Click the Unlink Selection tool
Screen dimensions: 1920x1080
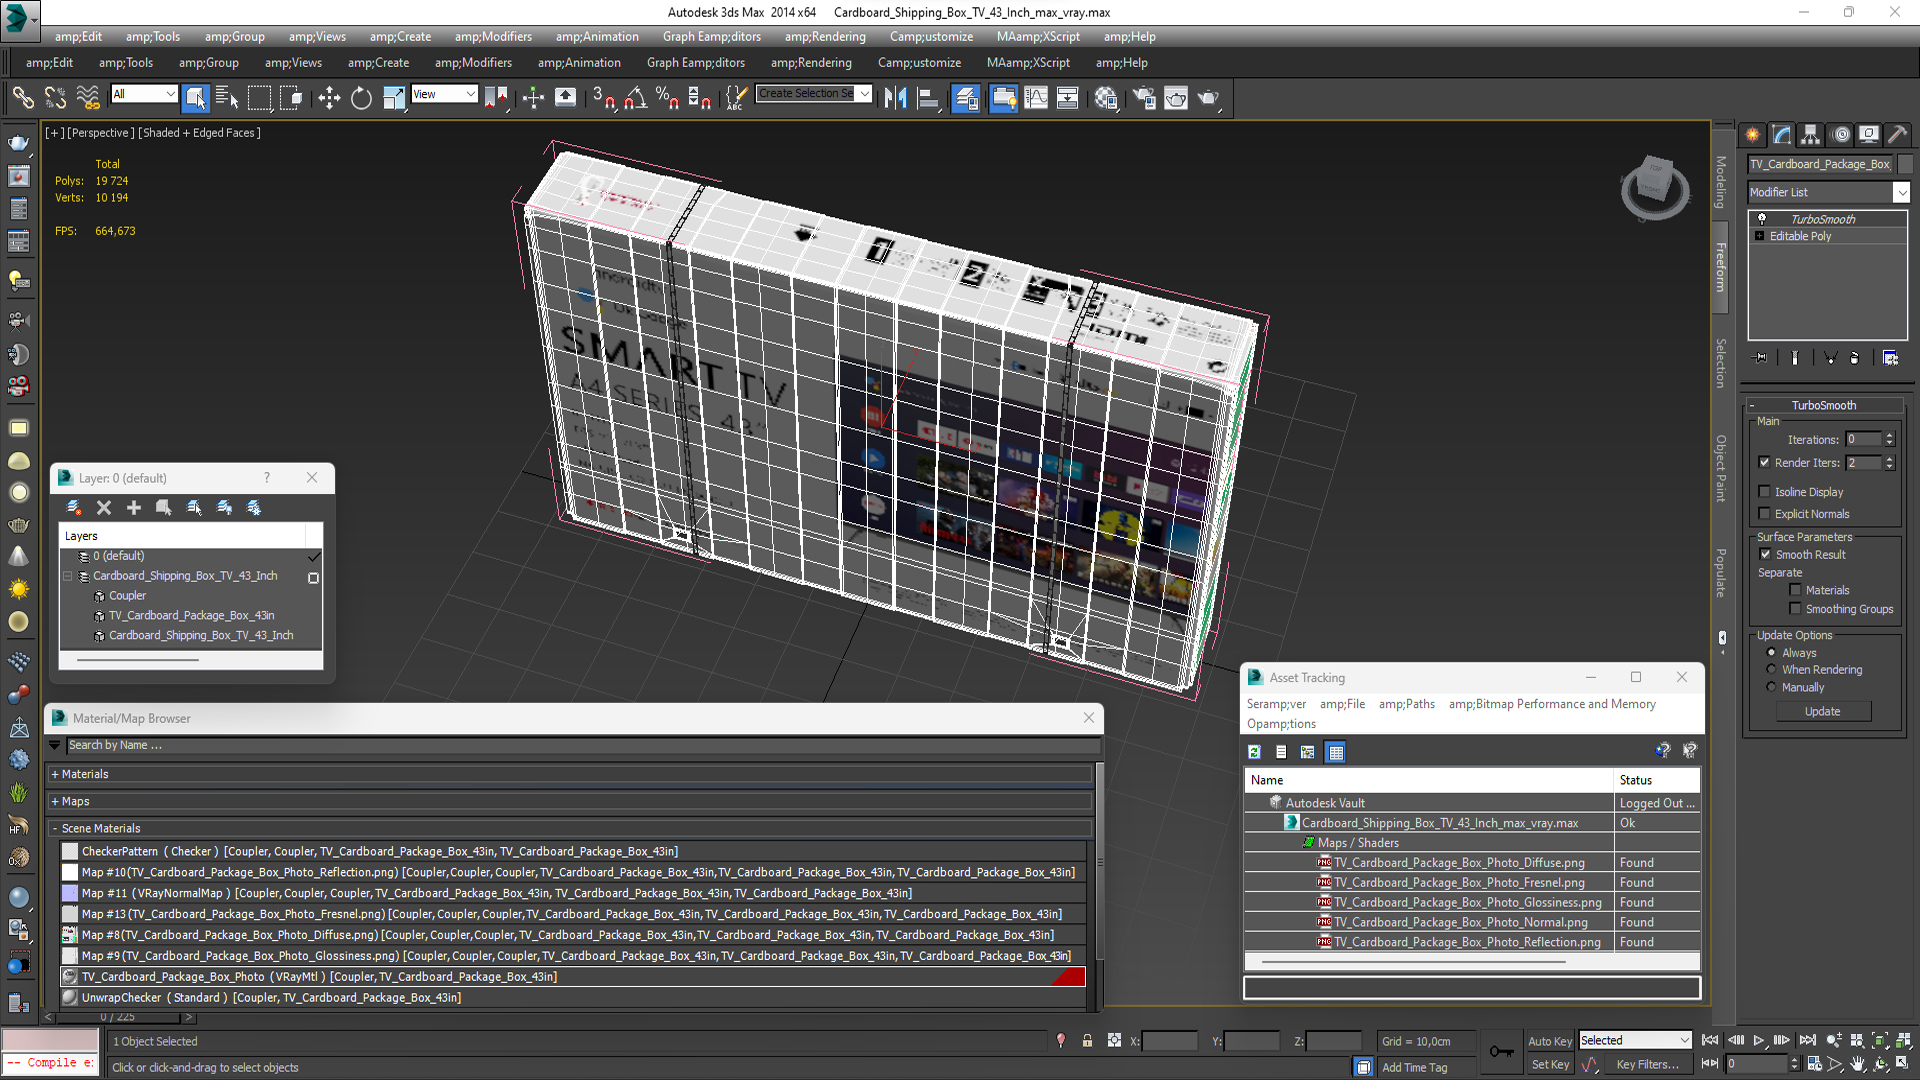pyautogui.click(x=55, y=97)
